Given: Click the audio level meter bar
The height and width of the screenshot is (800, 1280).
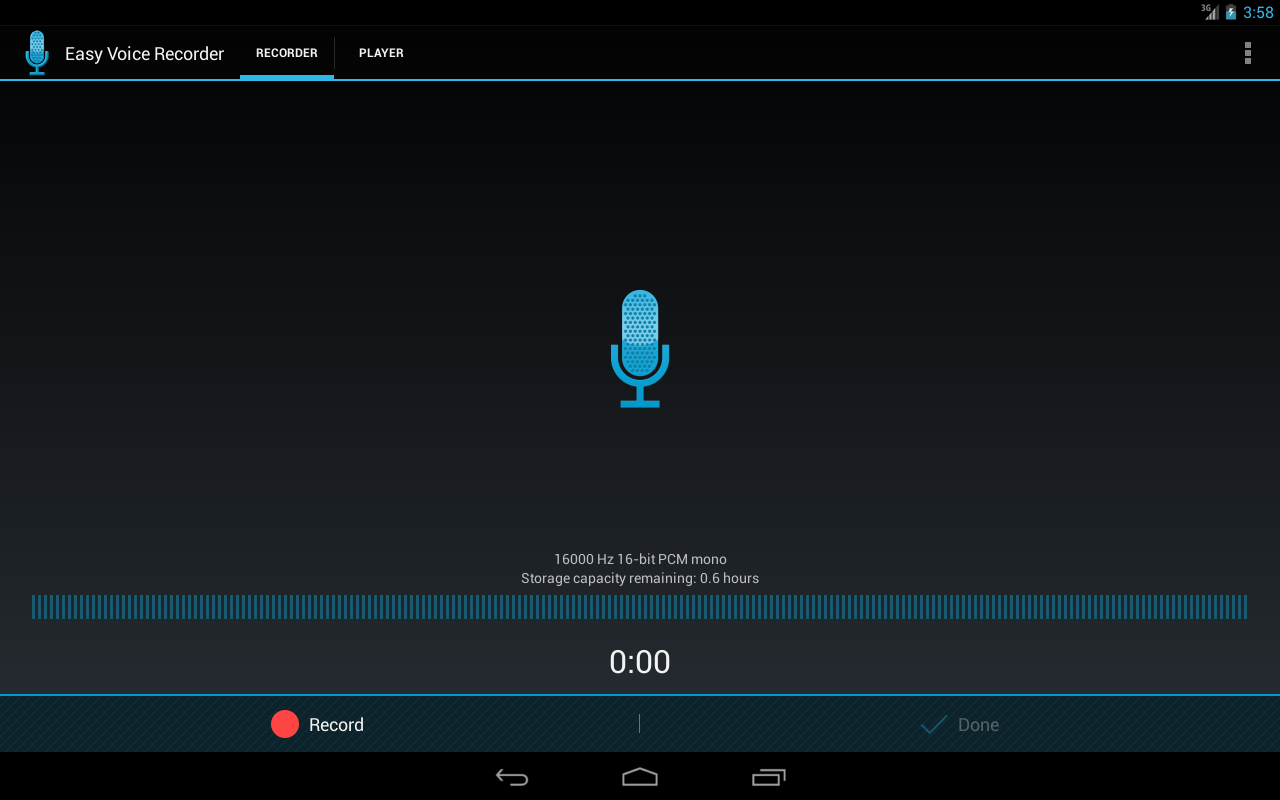Looking at the screenshot, I should [639, 607].
